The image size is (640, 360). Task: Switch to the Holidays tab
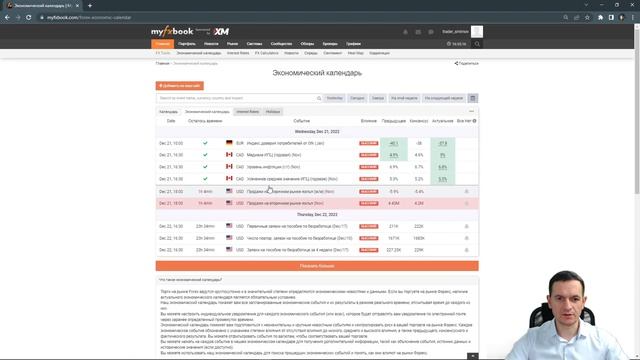pos(273,112)
